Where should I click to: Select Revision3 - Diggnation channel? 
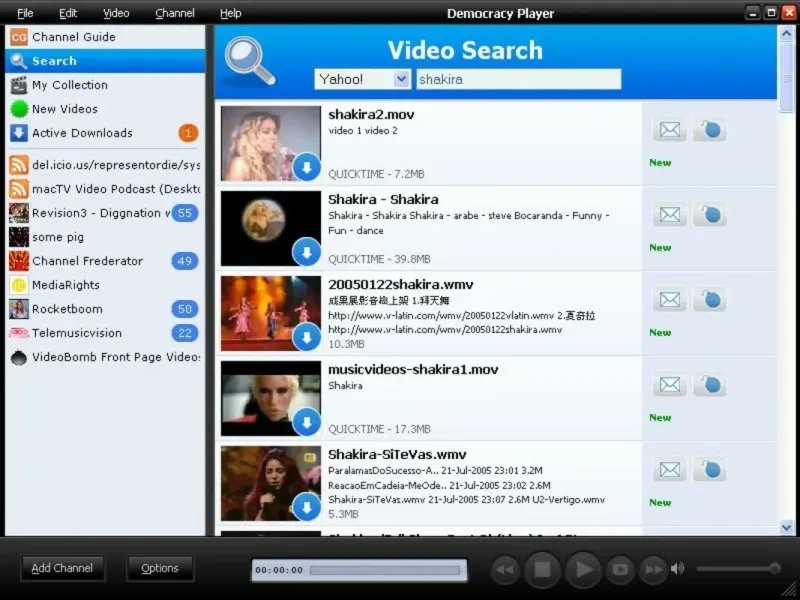[x=105, y=213]
